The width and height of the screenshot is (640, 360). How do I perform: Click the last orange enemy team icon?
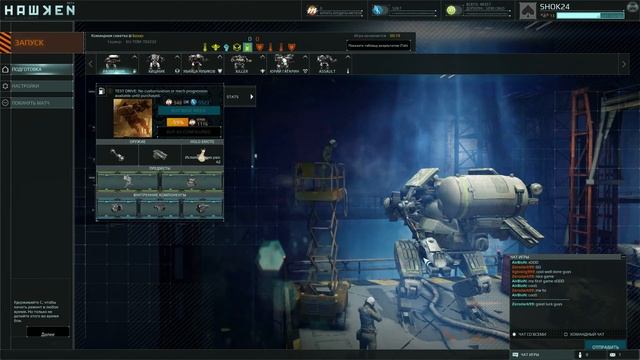[x=291, y=47]
